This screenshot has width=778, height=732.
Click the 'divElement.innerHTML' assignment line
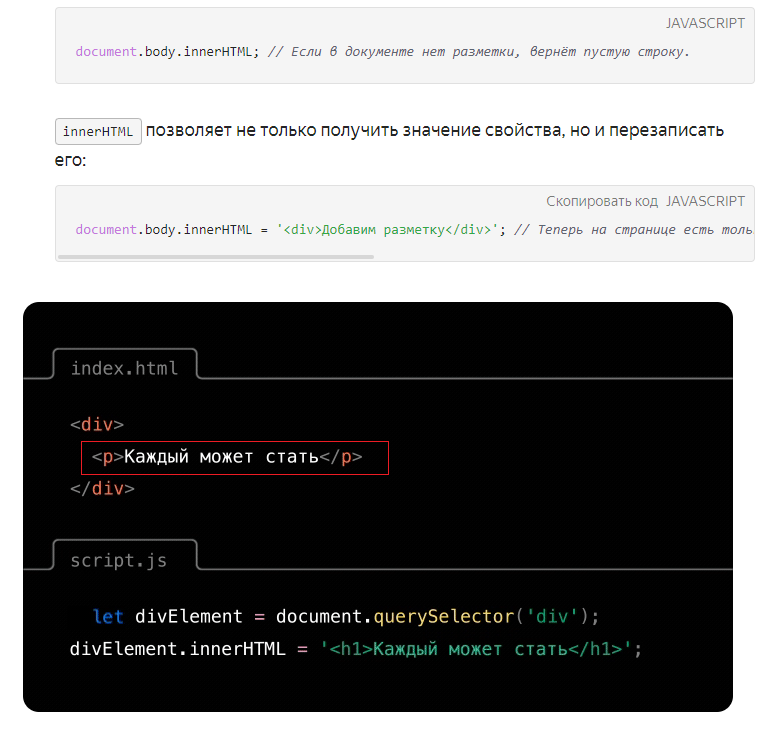coord(356,649)
